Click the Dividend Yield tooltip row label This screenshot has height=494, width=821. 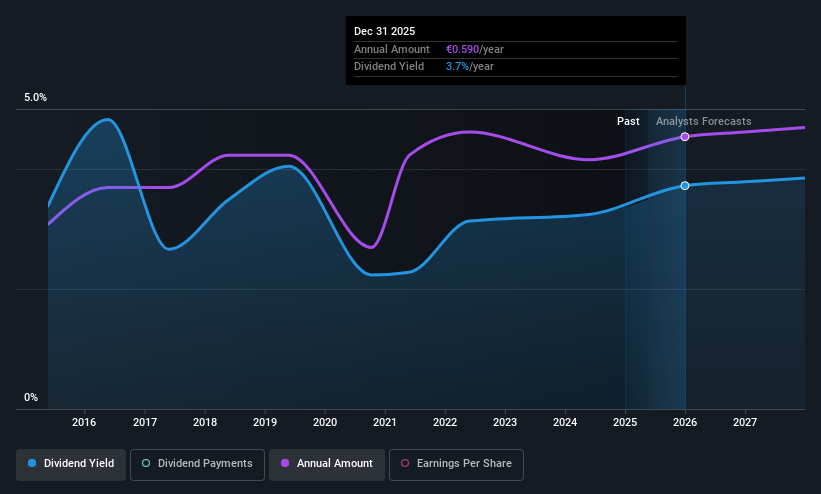pyautogui.click(x=389, y=67)
